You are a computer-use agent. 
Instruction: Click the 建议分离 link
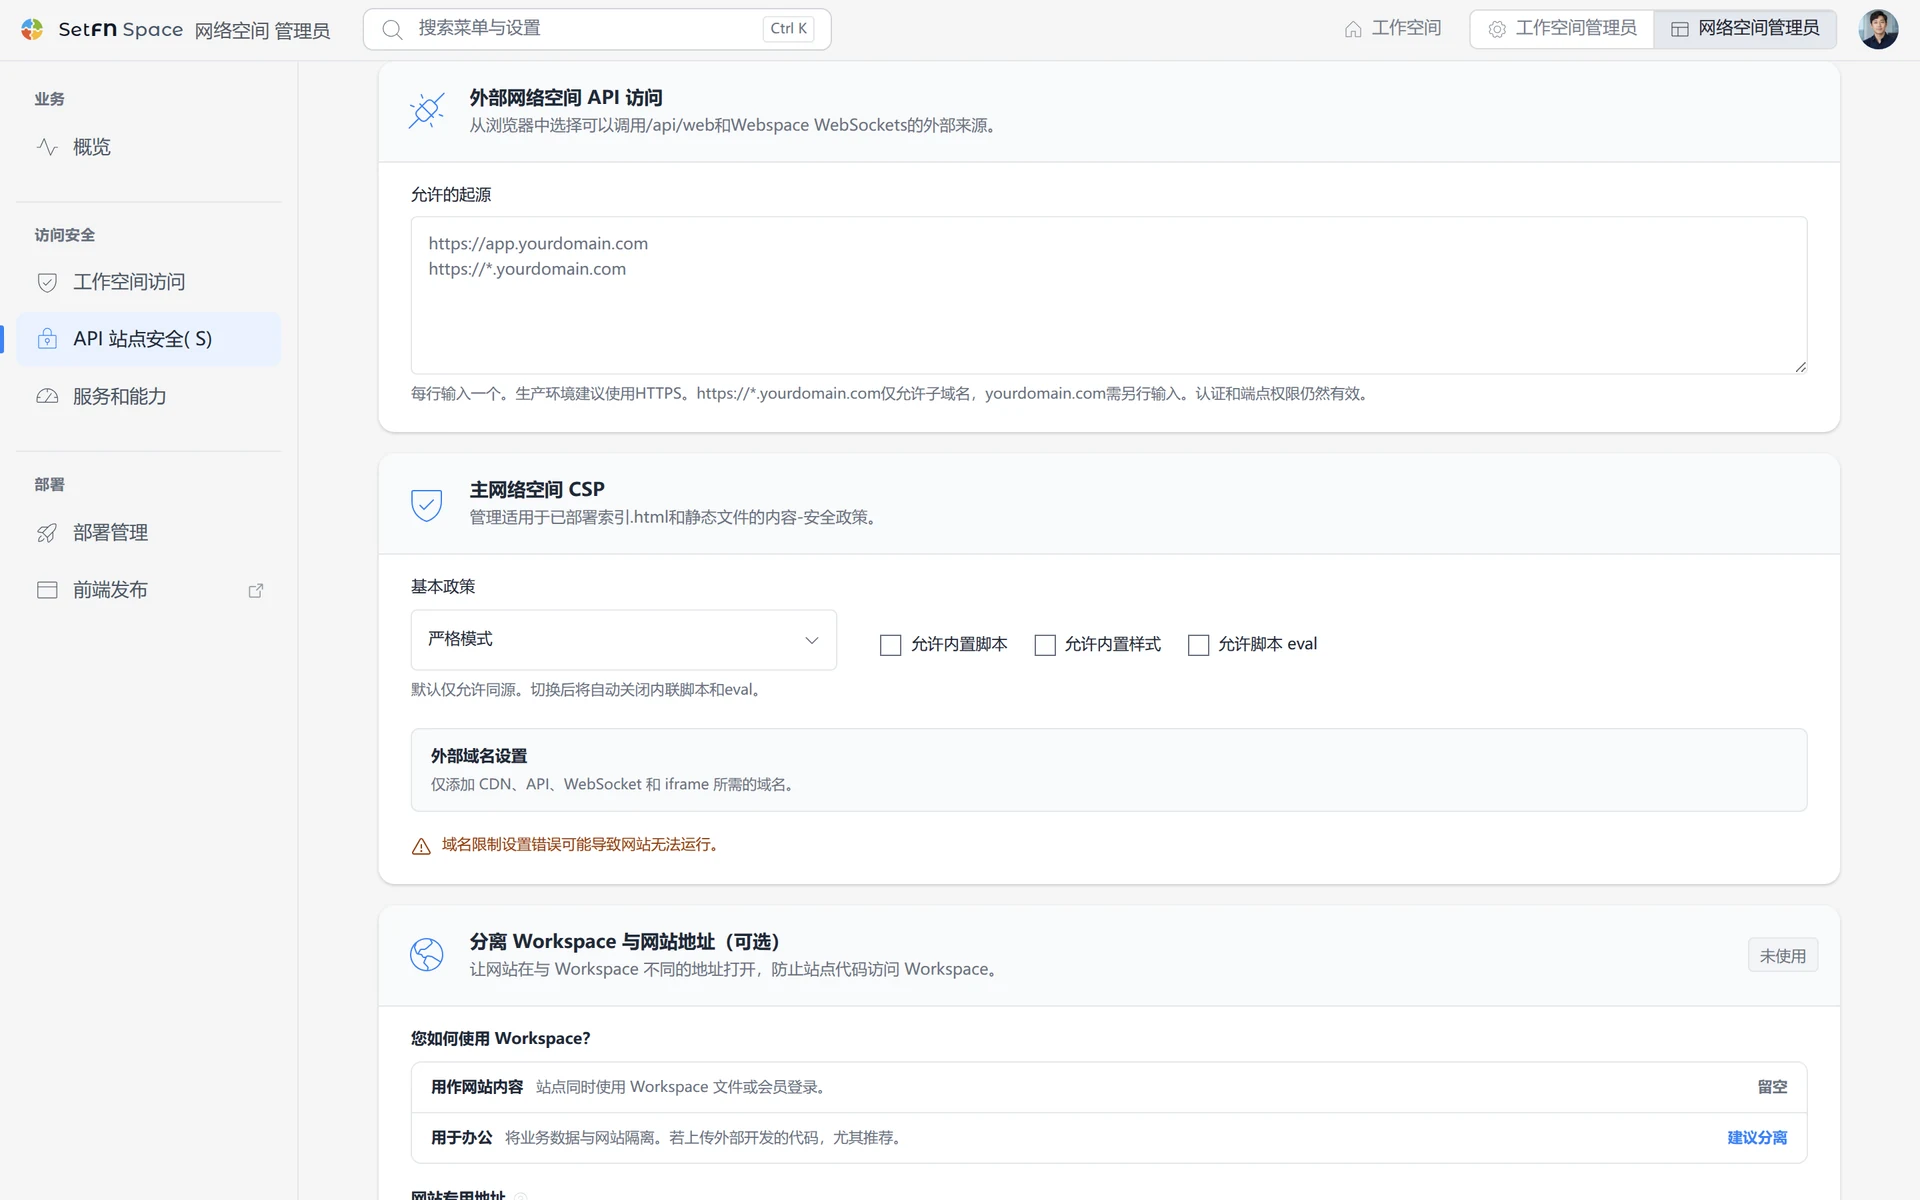click(x=1757, y=1138)
